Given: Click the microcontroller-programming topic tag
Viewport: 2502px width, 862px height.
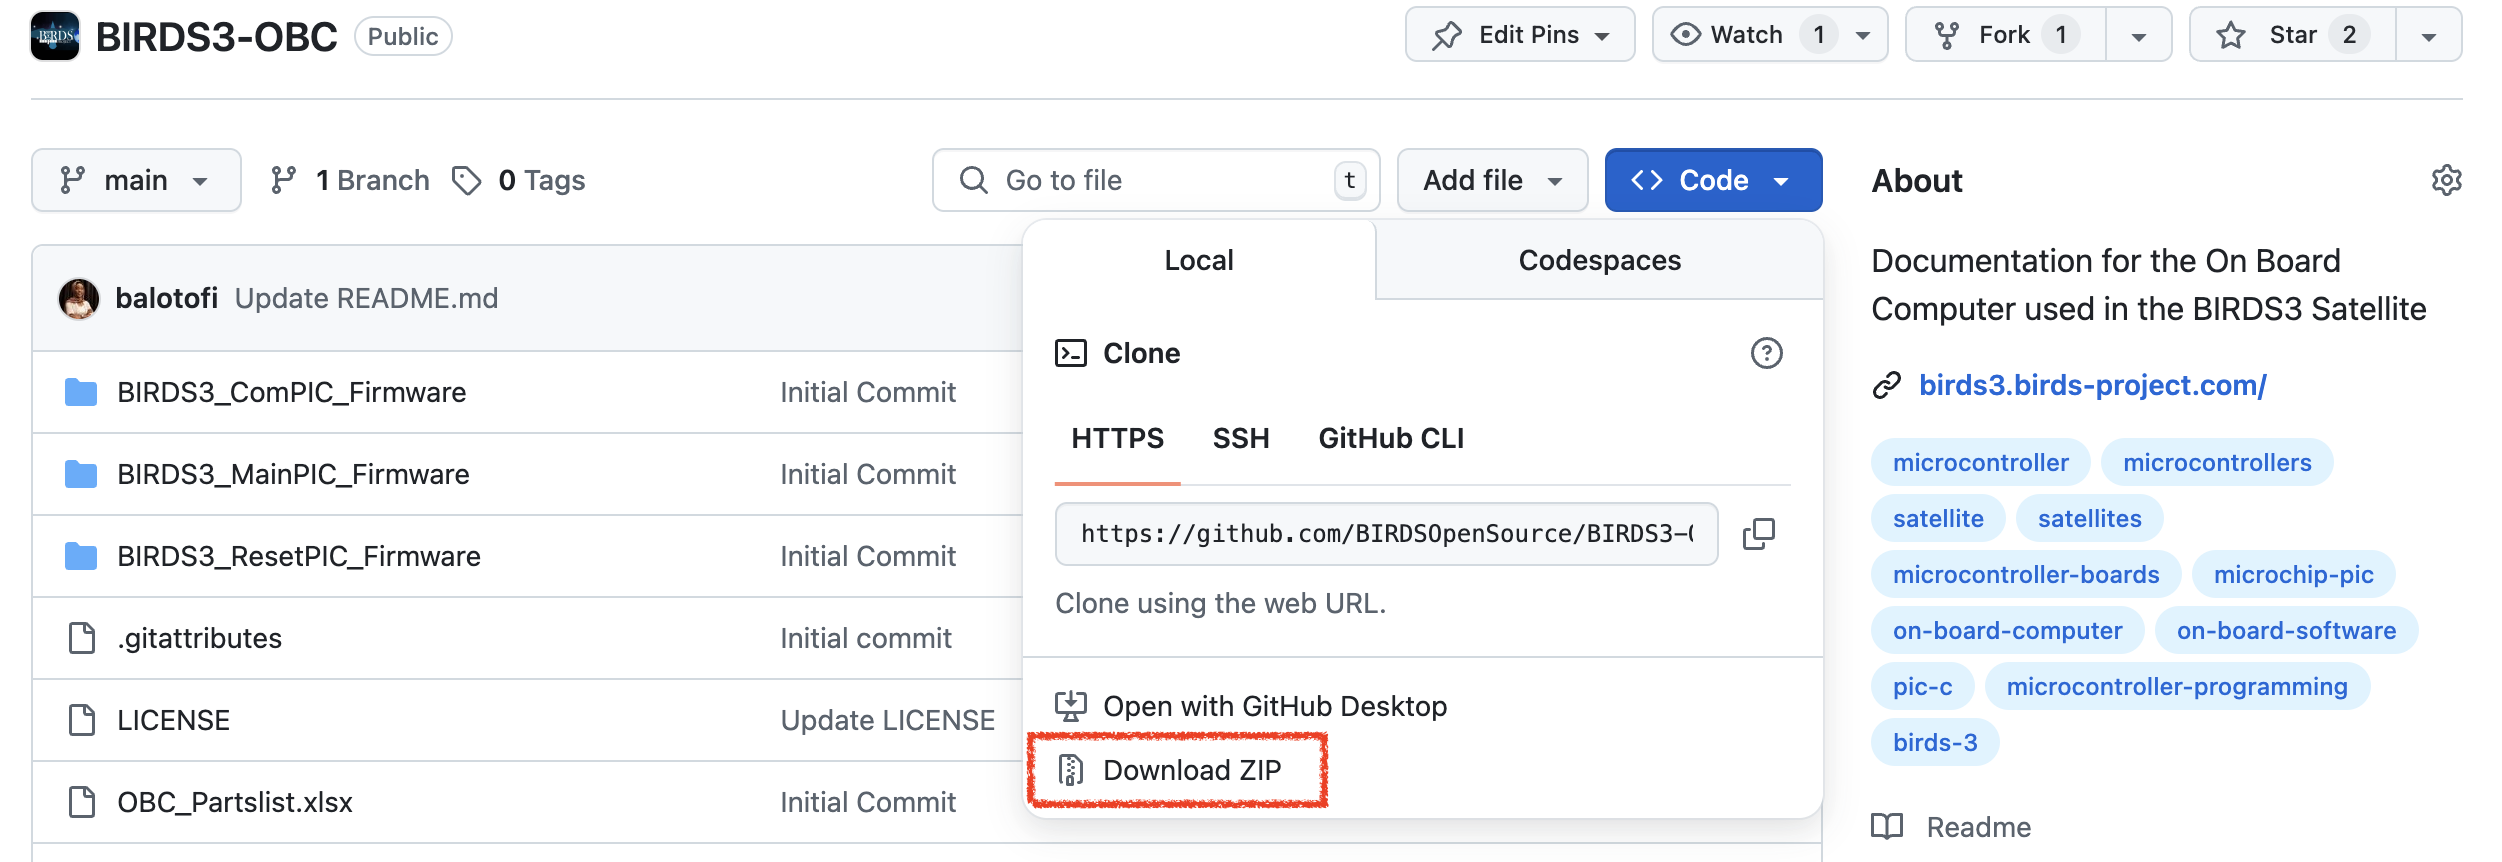Looking at the screenshot, I should click(2177, 687).
